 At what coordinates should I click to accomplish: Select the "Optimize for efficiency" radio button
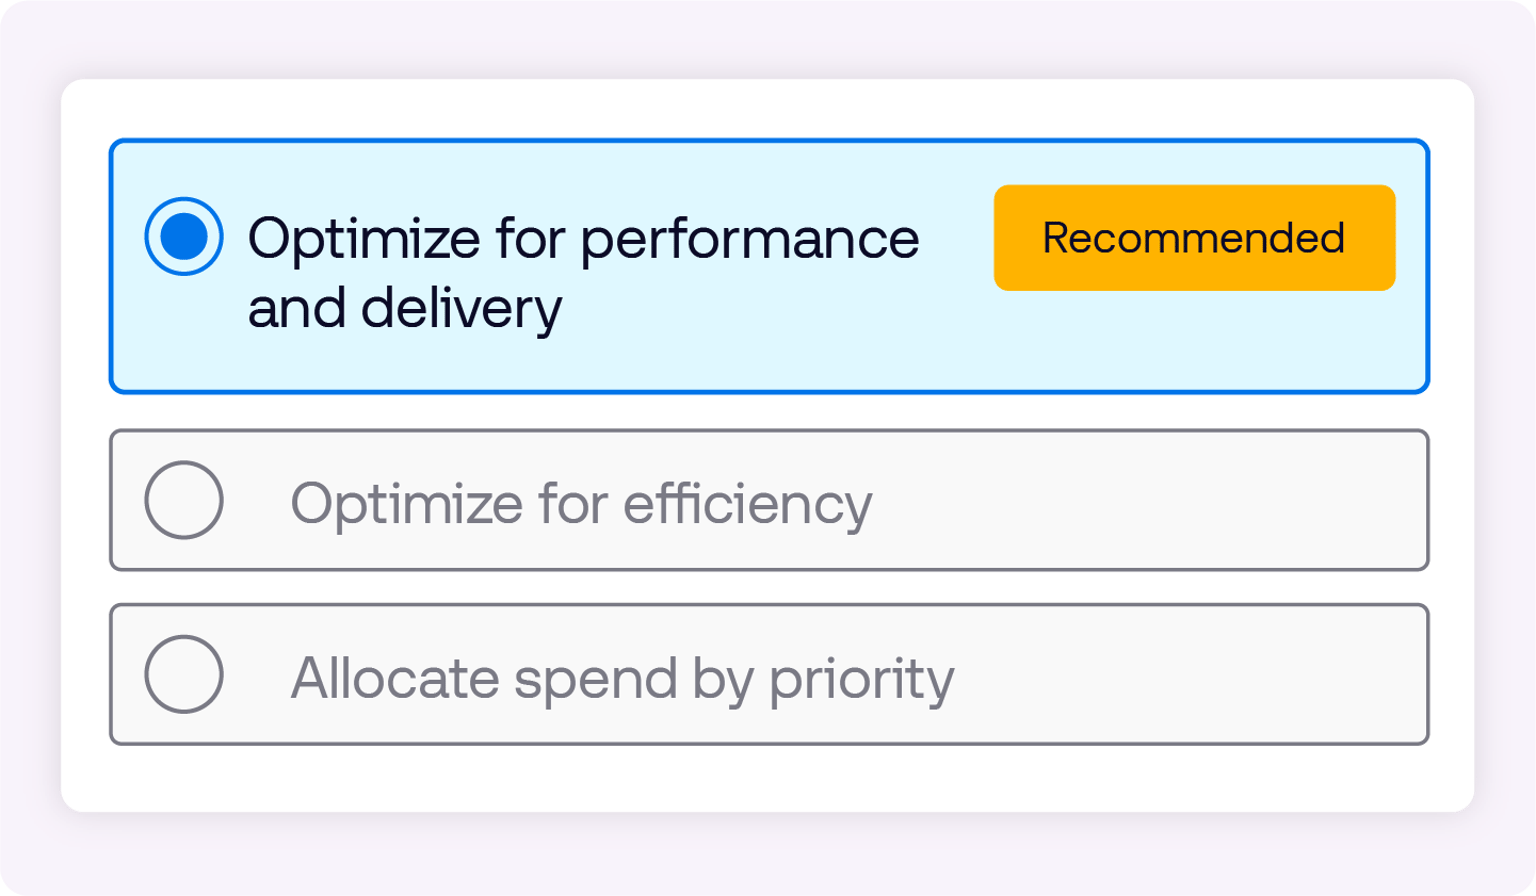(x=184, y=500)
